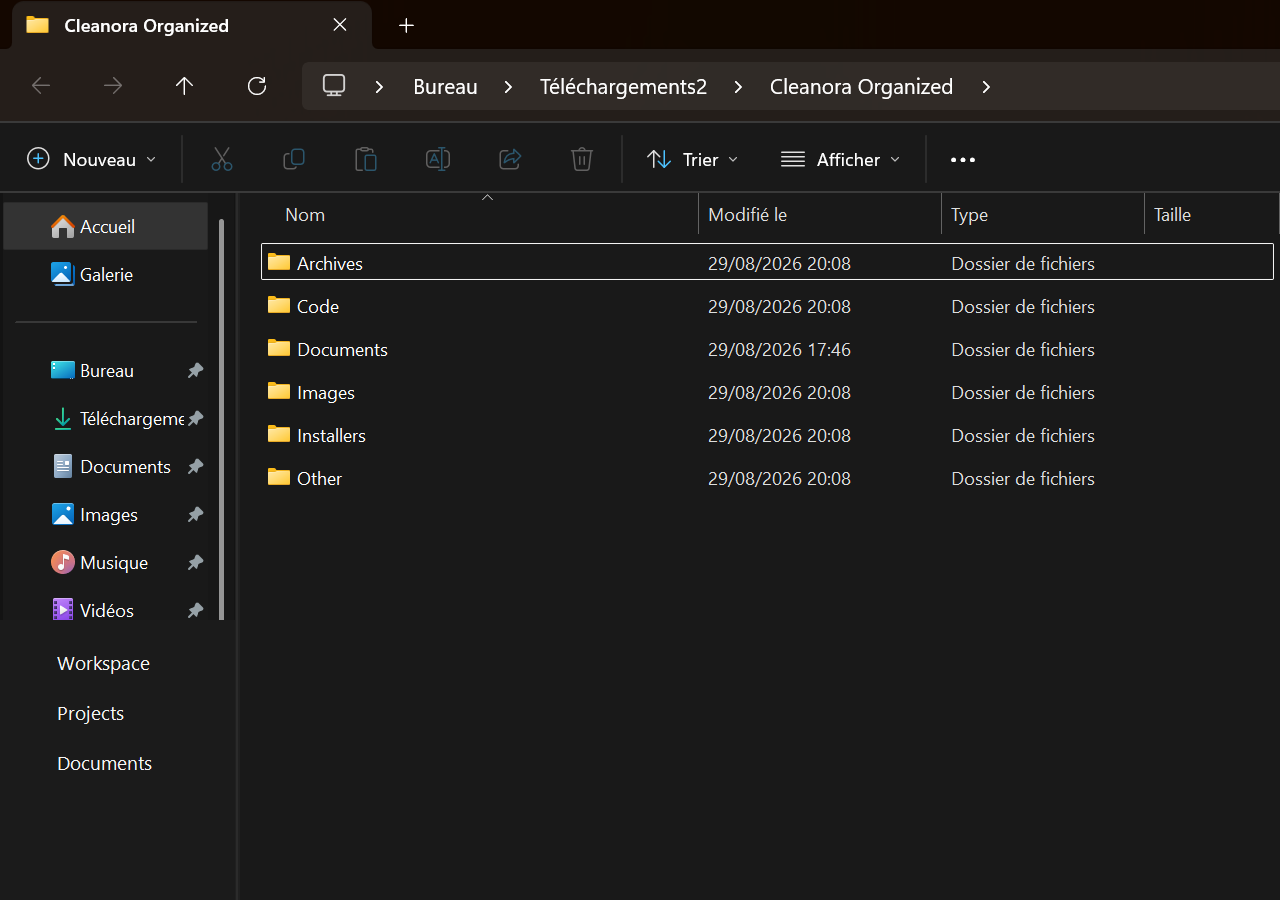Select Workspace in the sidebar
Image resolution: width=1280 pixels, height=900 pixels.
[103, 663]
